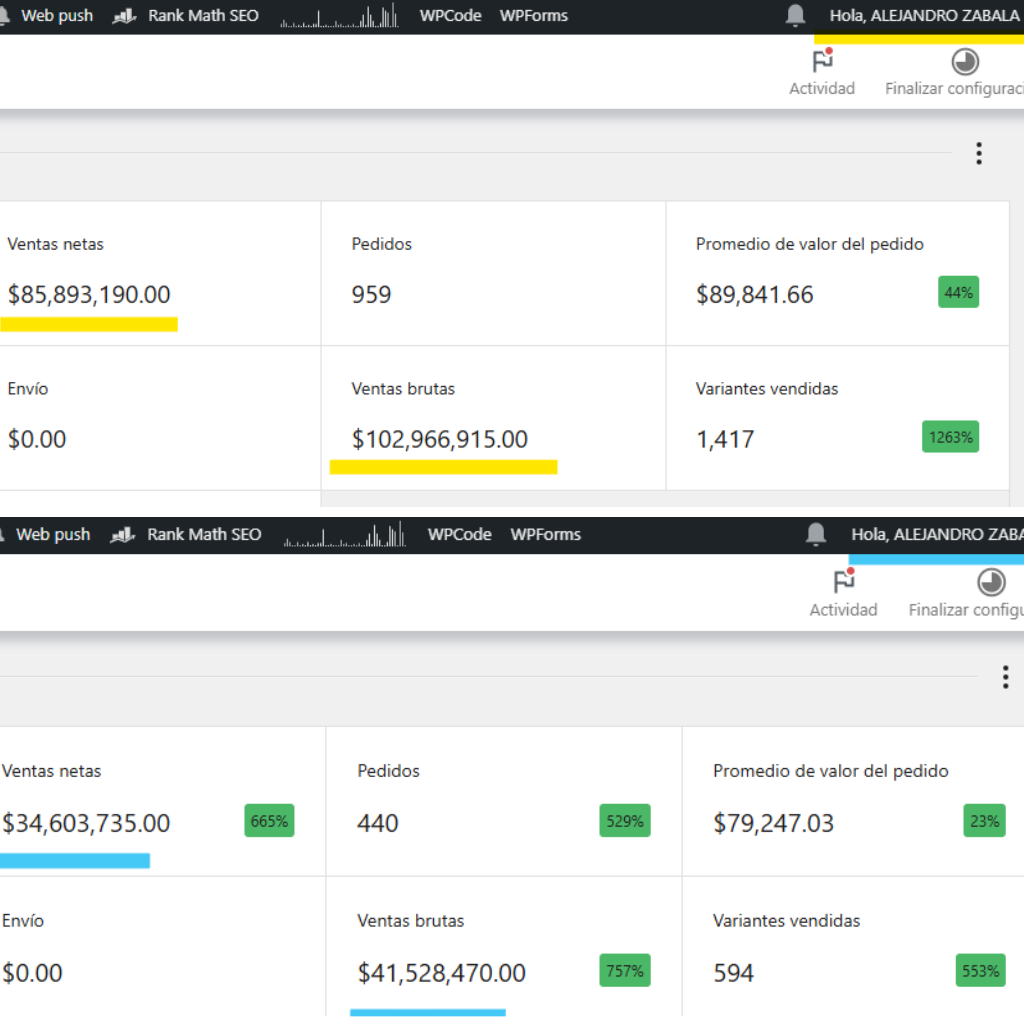Screen dimensions: 1024x1024
Task: Click the Pedidos card showing 440
Action: coord(503,801)
